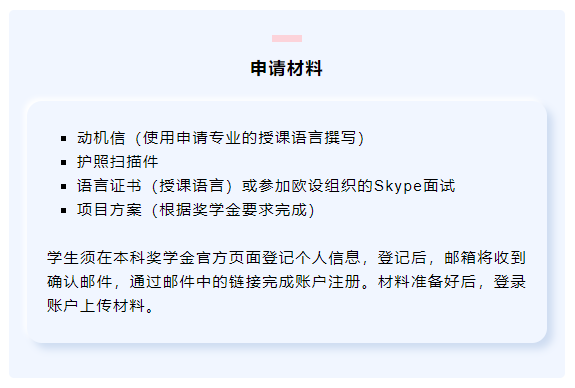Image resolution: width=575 pixels, height=388 pixels.
Task: Click the bullet before 动机信
Action: [x=64, y=139]
